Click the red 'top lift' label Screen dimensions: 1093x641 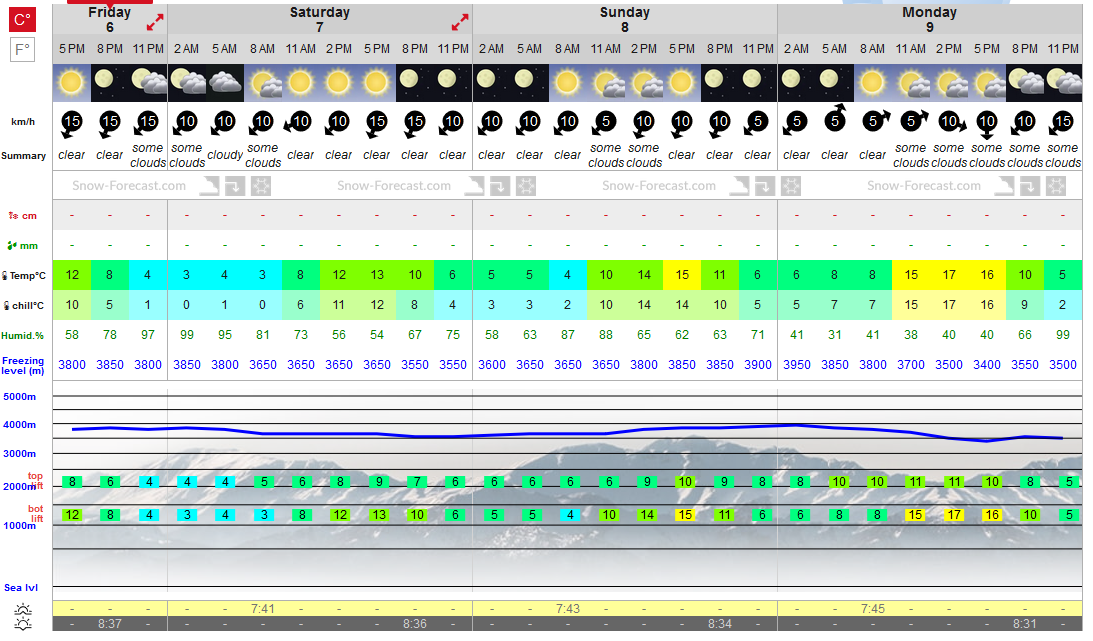click(36, 481)
